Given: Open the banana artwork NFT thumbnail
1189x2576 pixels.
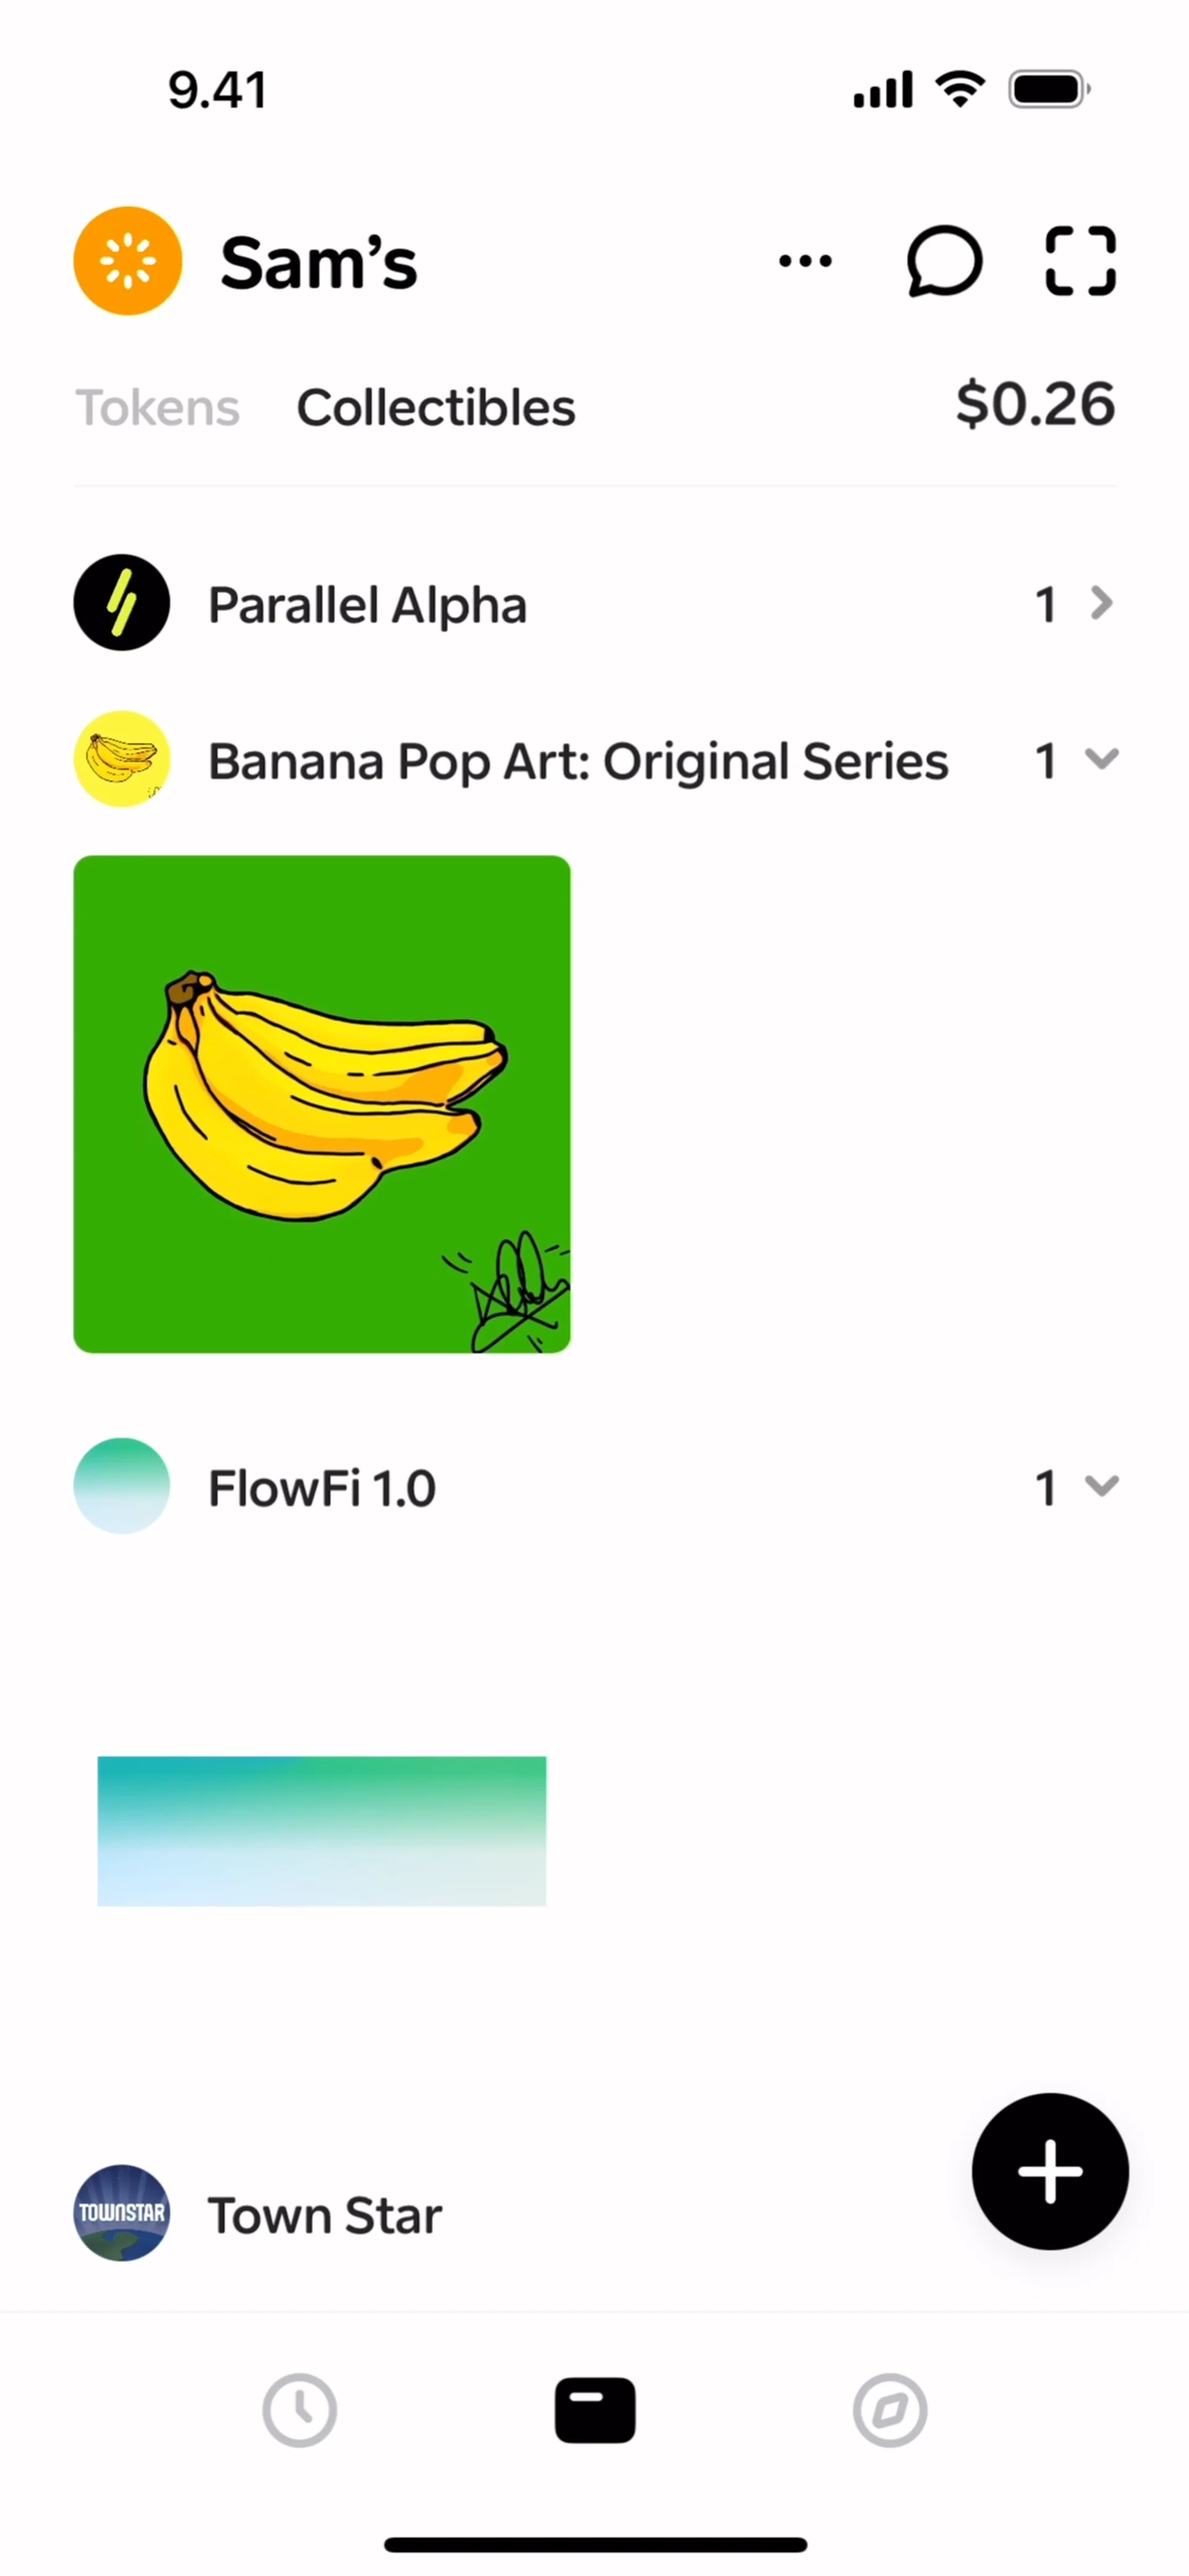Looking at the screenshot, I should click(322, 1104).
